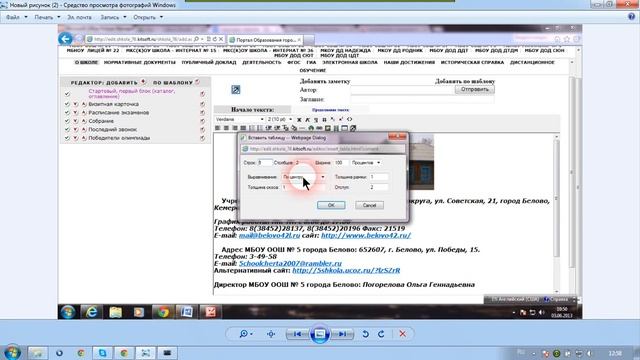This screenshot has width=640, height=360.
Task: Click the right-side icon on Победители олимпиады row
Action: (x=202, y=138)
